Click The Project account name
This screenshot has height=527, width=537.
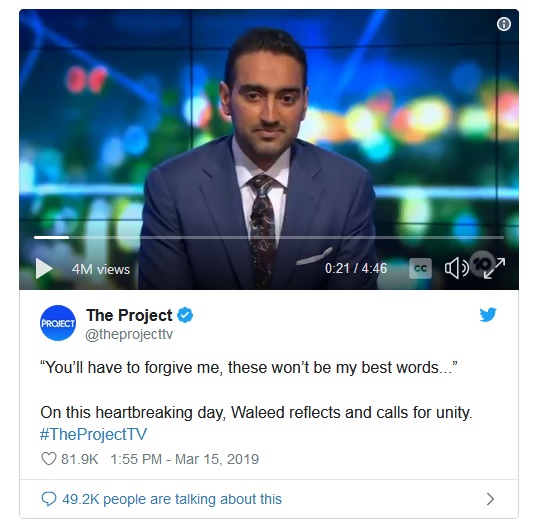[129, 315]
